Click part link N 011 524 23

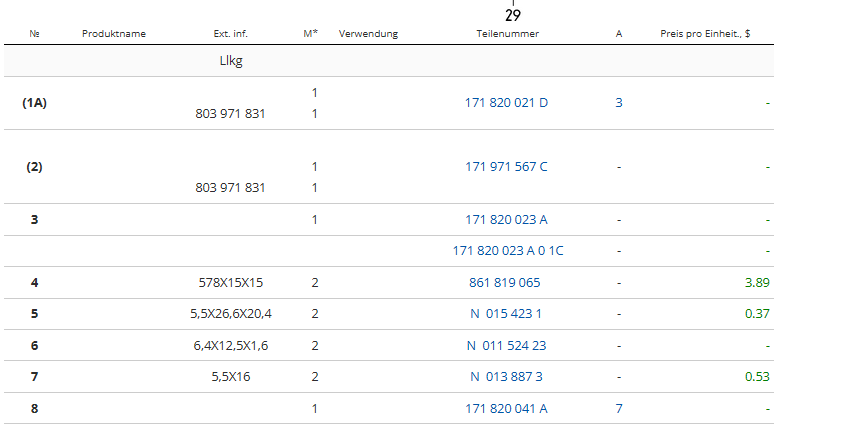coord(508,346)
